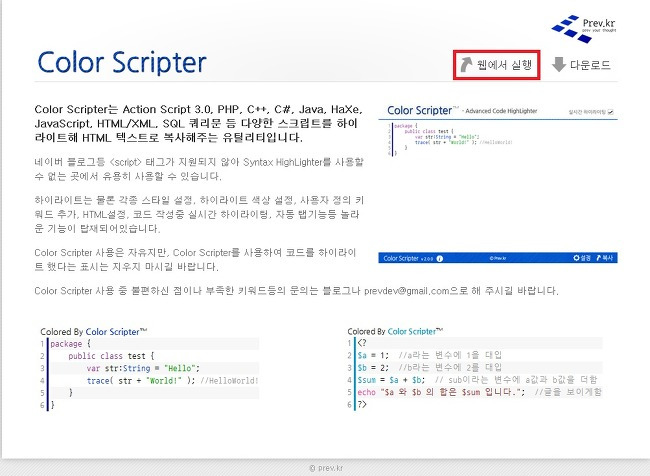Click the paragraph starting "Color Scripter 사용은 자유지만"
This screenshot has height=476, width=650.
(x=195, y=260)
